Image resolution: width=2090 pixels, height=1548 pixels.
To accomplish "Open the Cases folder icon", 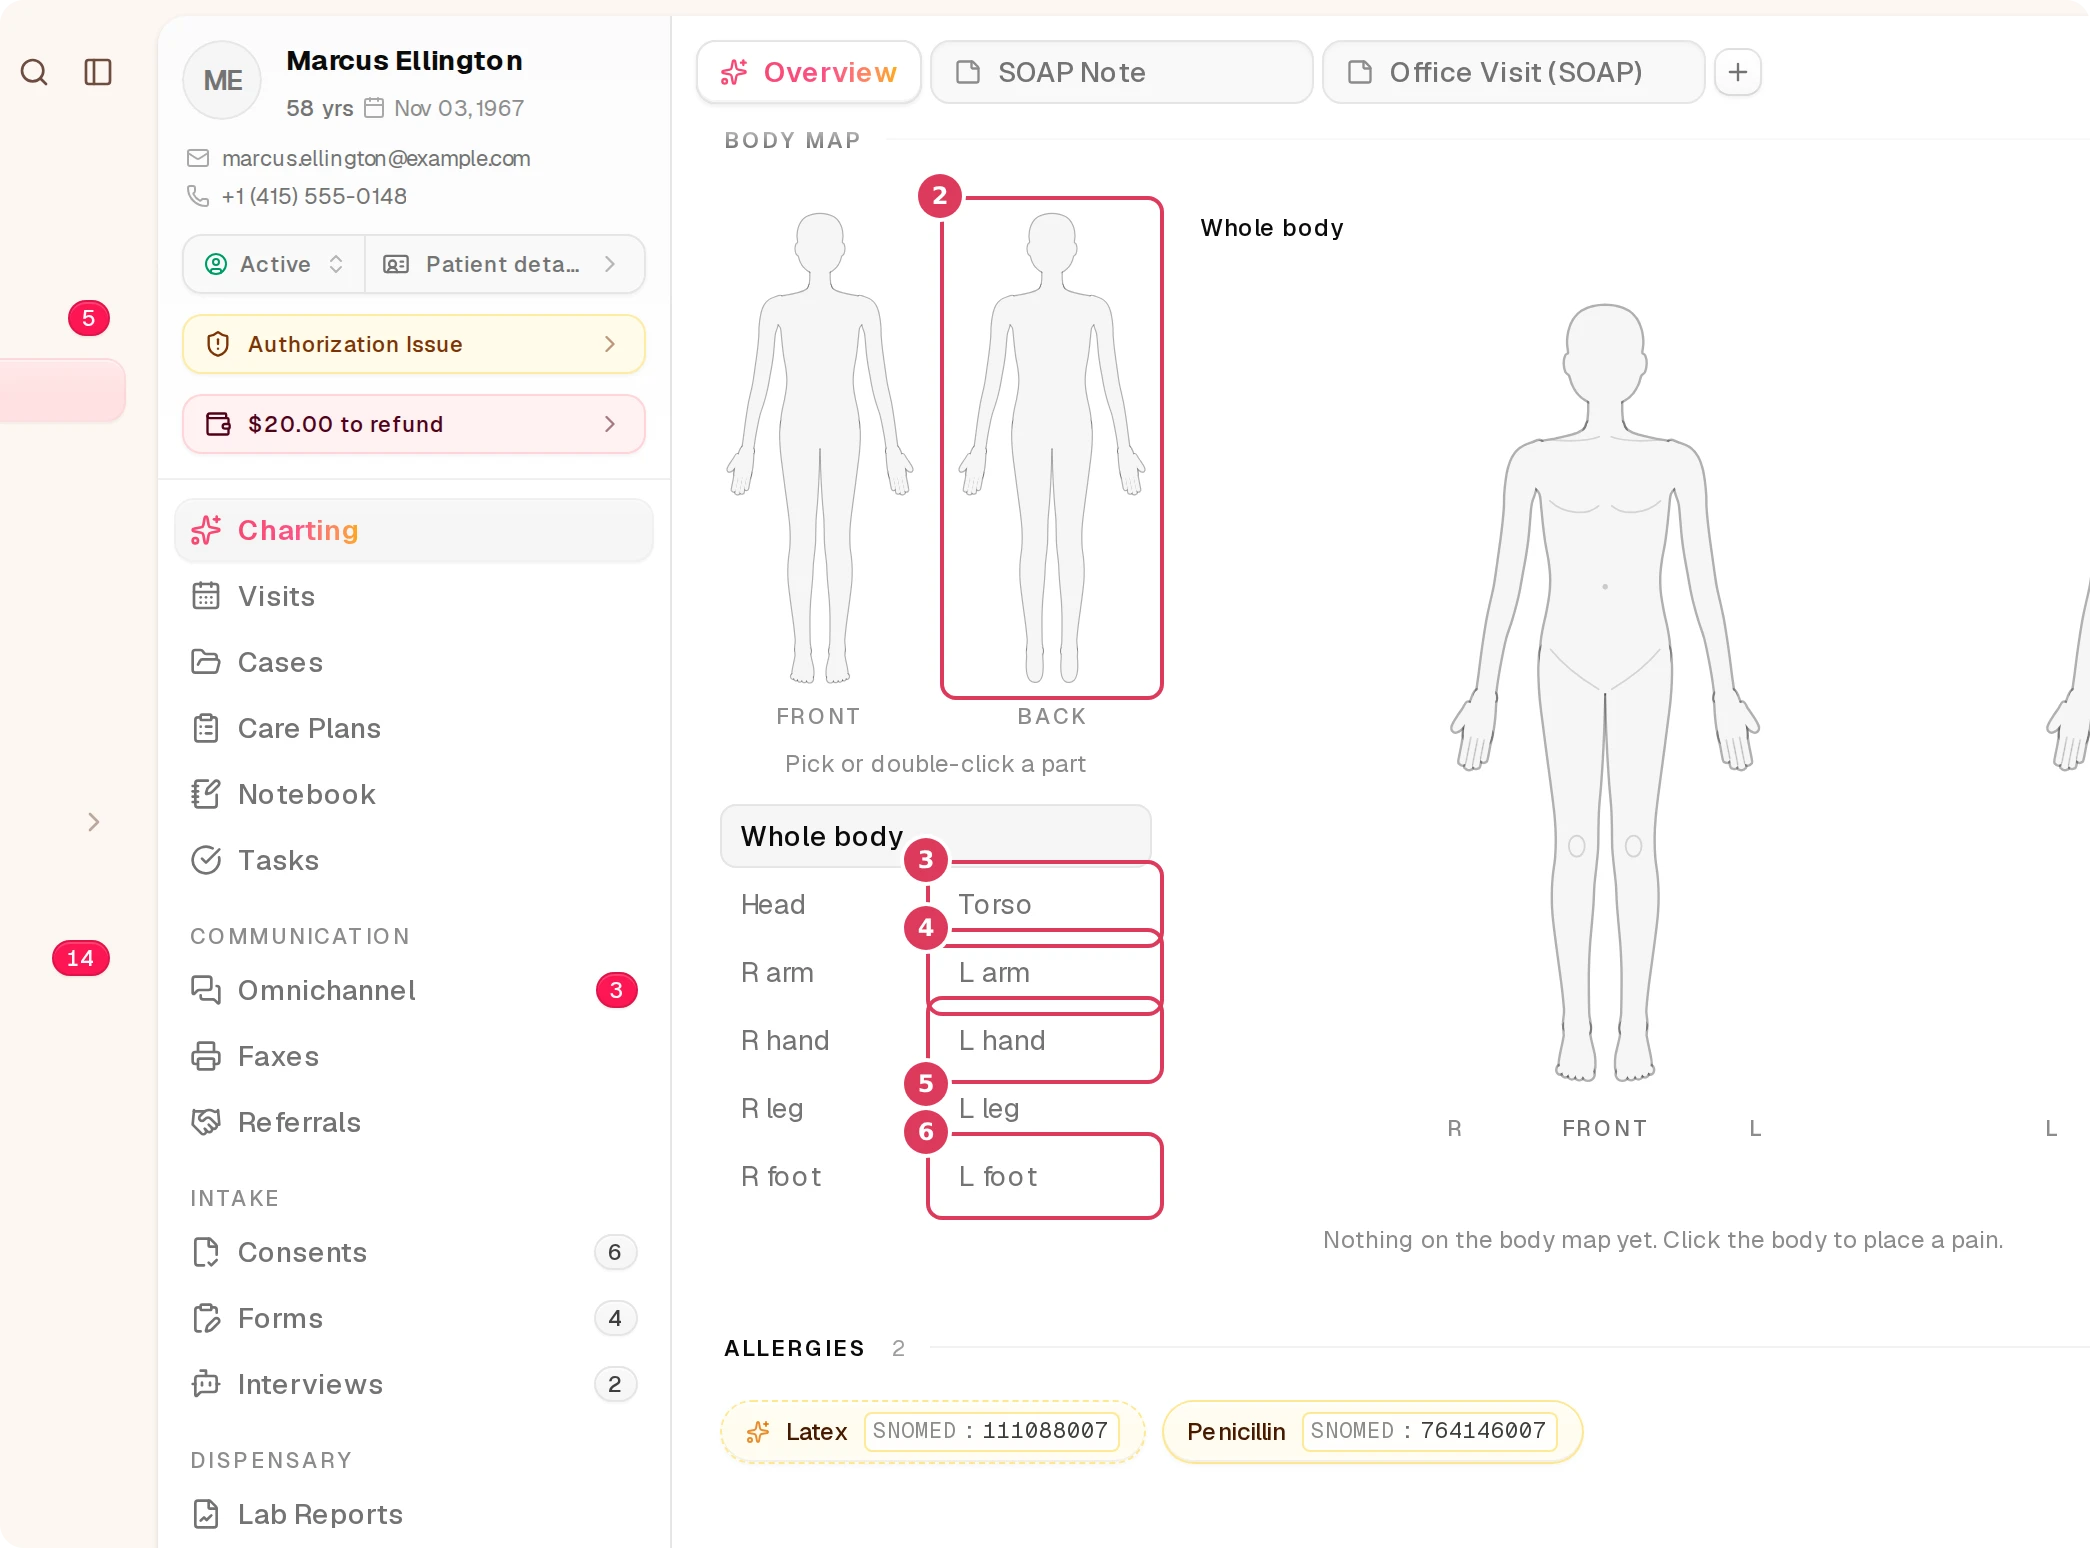I will 206,662.
